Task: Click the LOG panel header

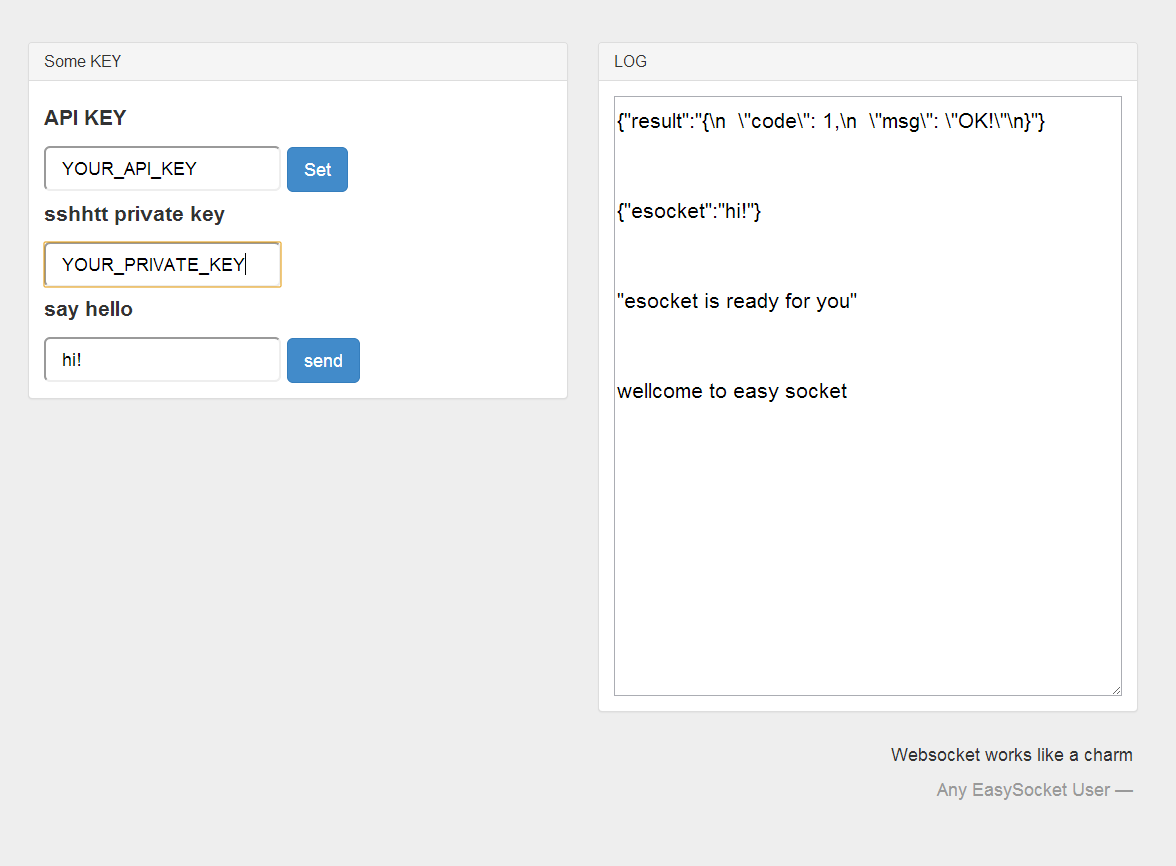Action: tap(868, 61)
